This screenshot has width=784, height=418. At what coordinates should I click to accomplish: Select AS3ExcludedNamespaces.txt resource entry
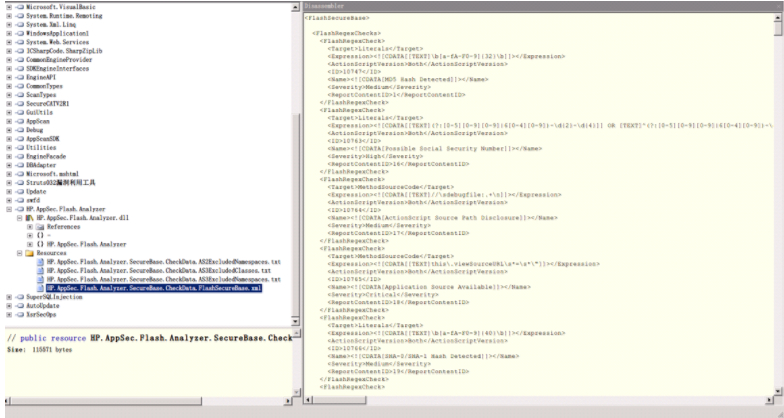point(164,280)
